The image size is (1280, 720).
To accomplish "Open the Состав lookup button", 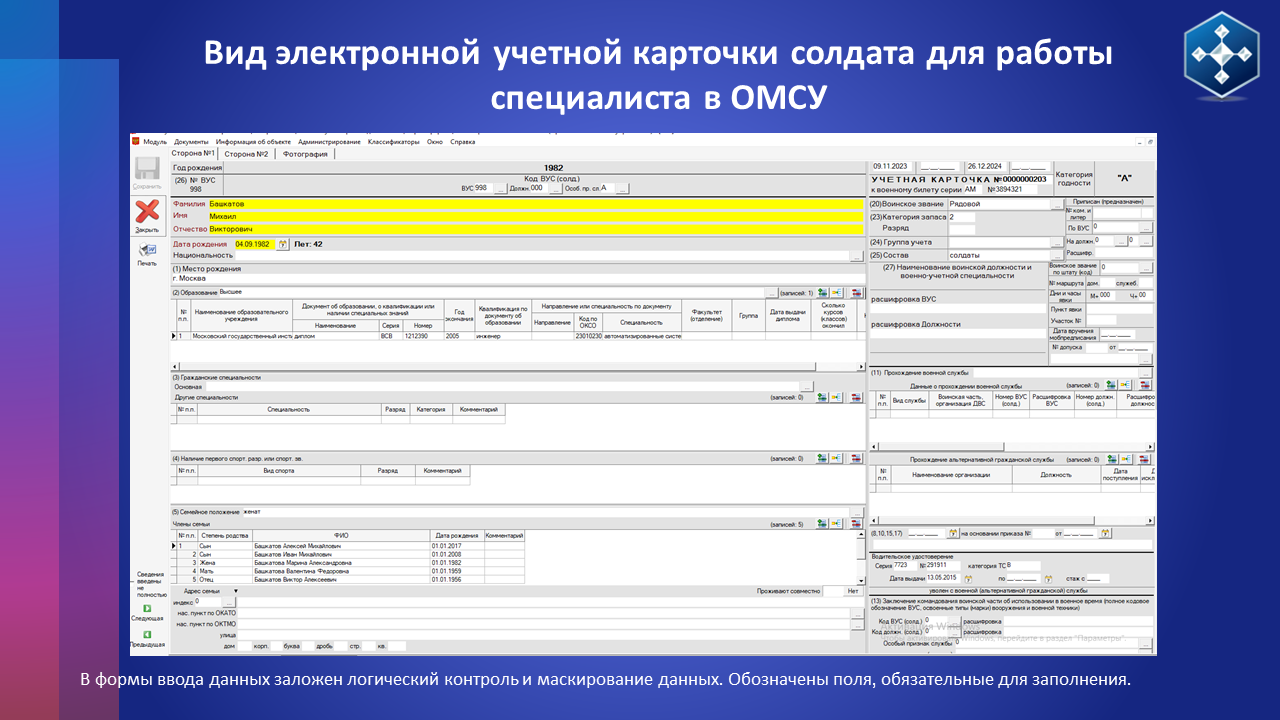I will pos(1057,255).
